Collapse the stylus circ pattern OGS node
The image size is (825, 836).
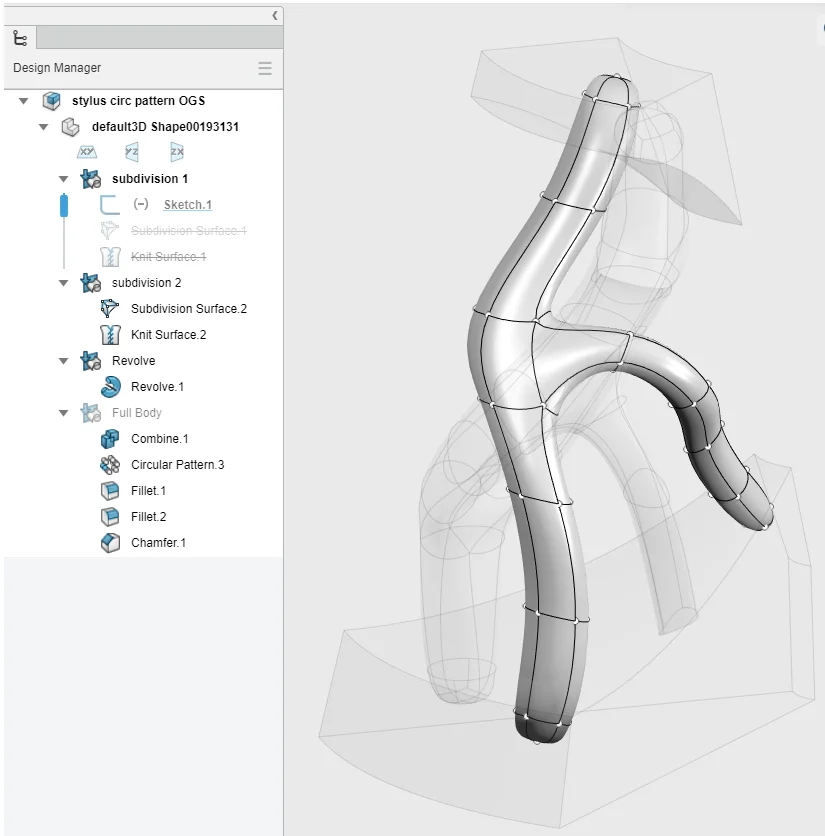23,101
